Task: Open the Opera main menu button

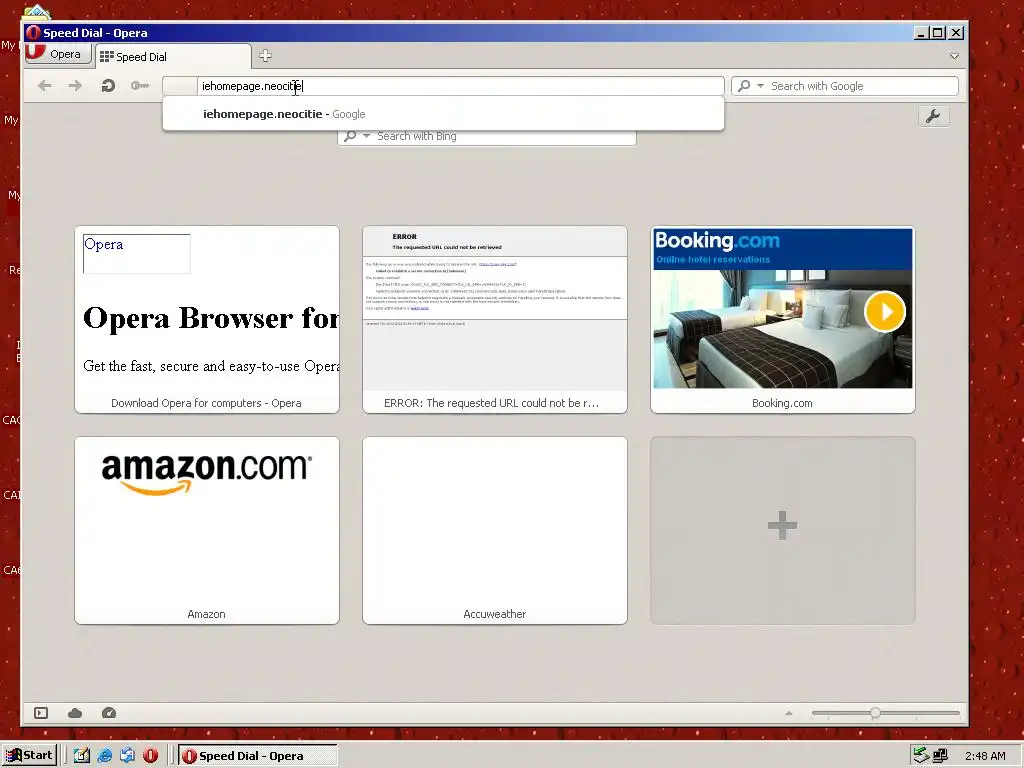Action: [57, 54]
